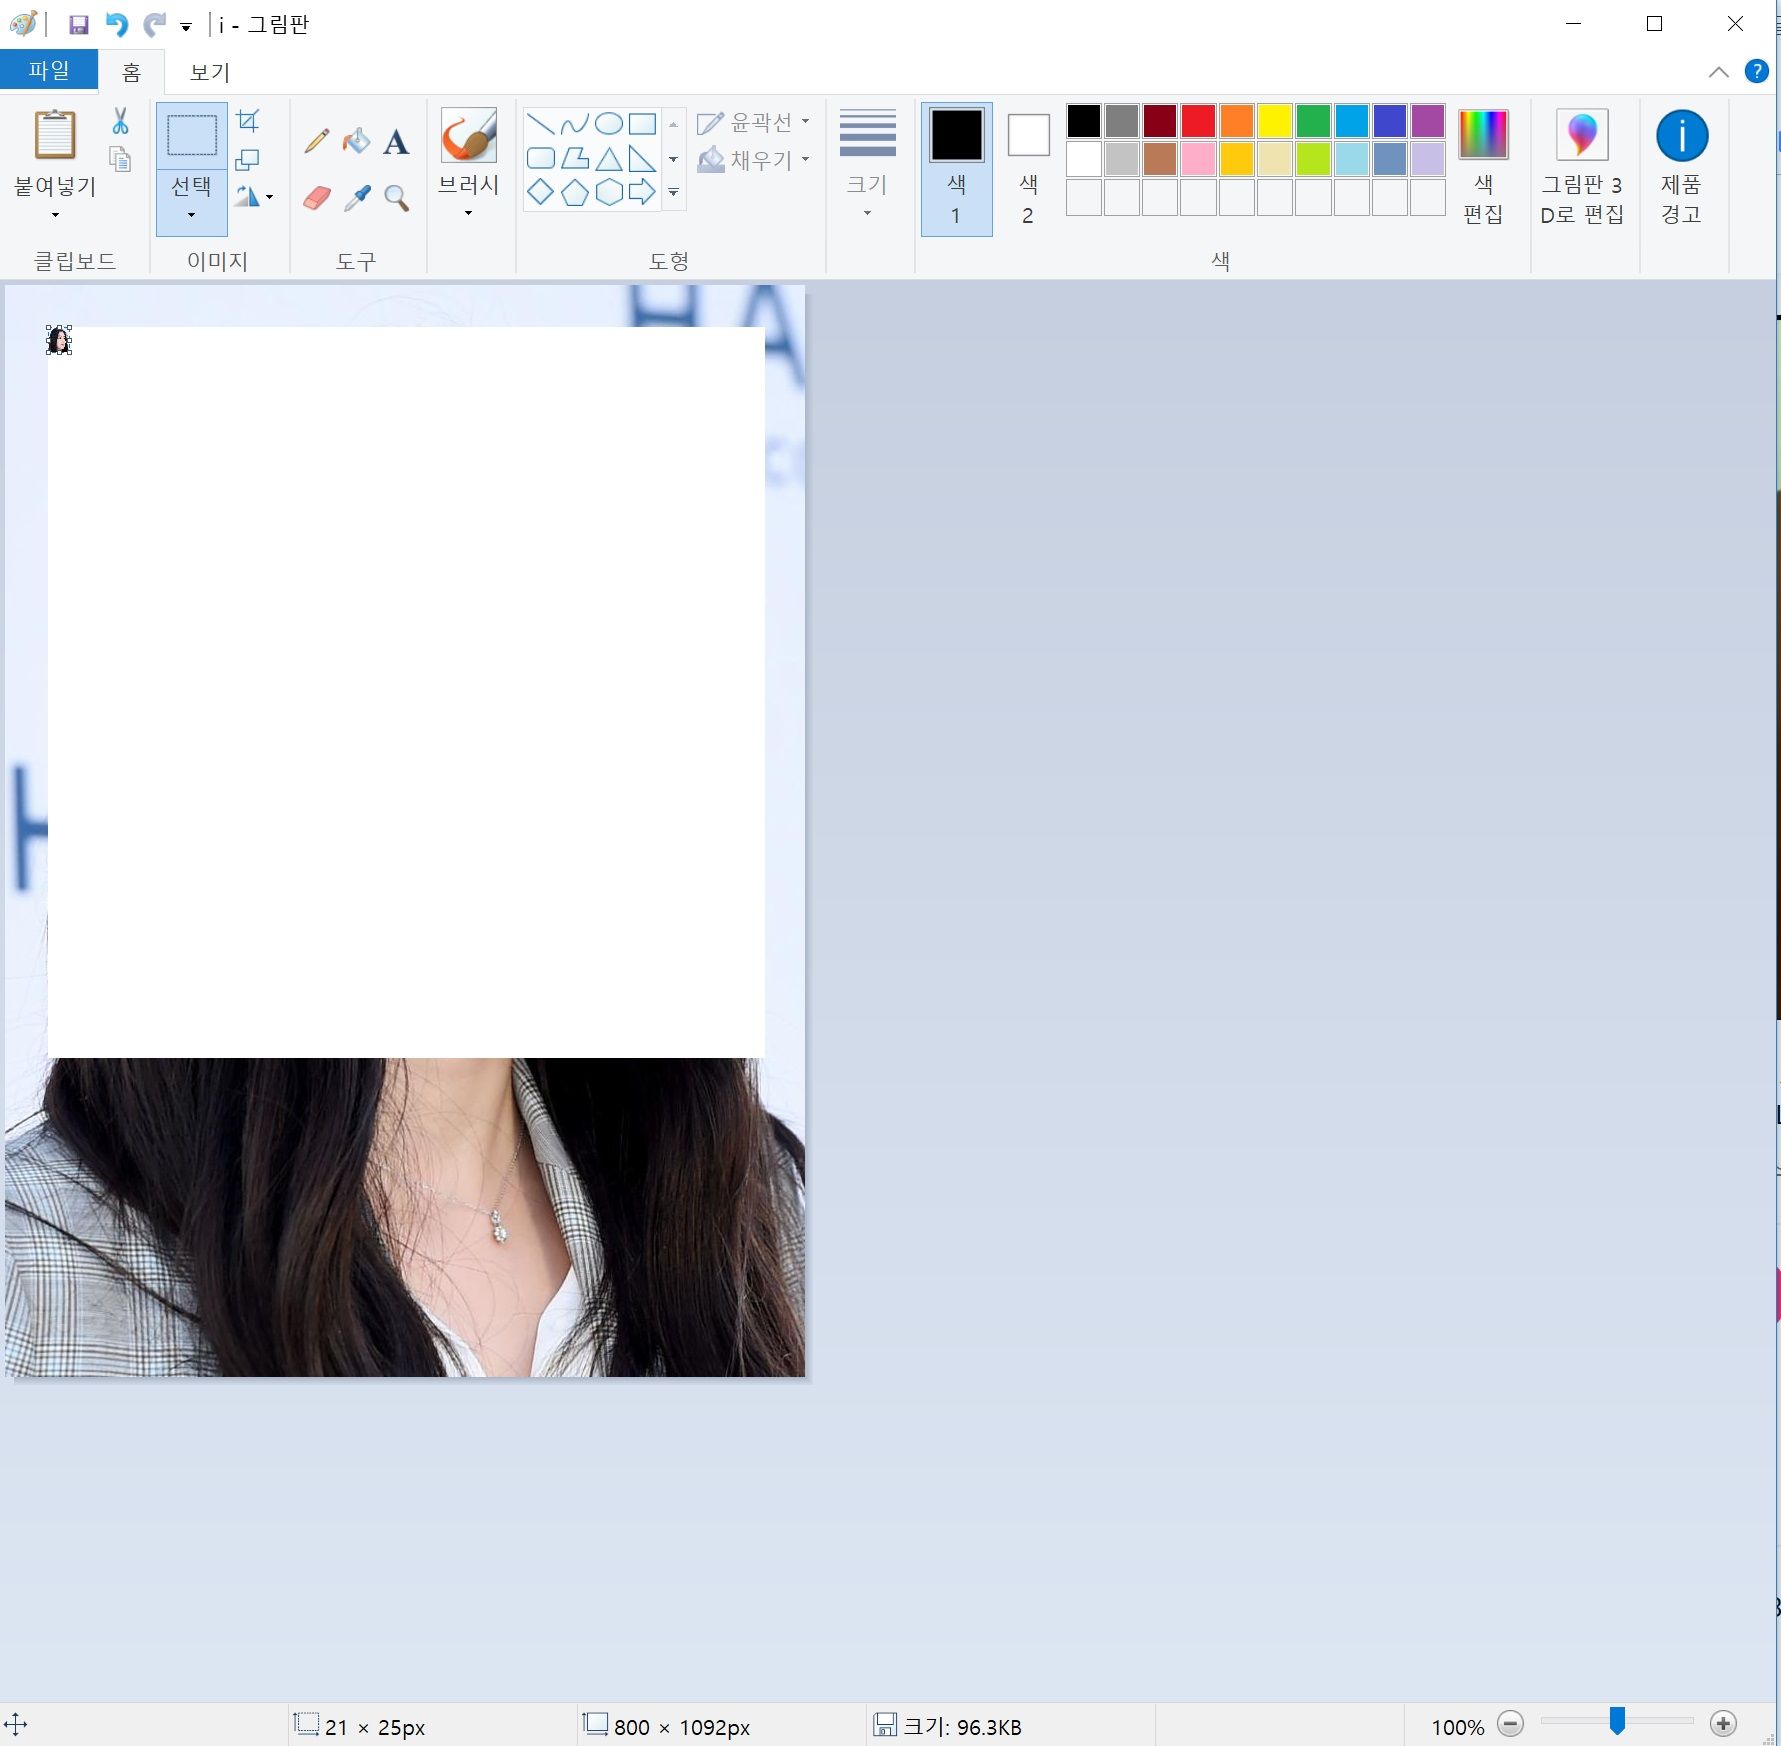The width and height of the screenshot is (1781, 1746).
Task: Open Paint help with the question mark
Action: (1756, 72)
